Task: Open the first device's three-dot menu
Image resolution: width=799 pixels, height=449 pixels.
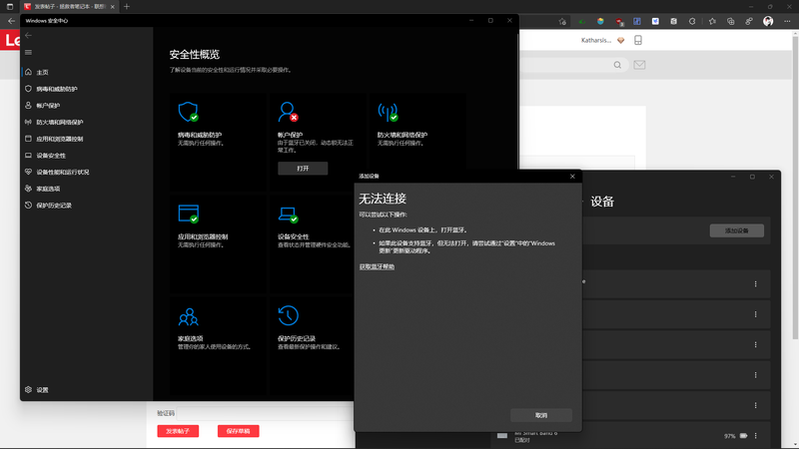Action: pos(755,284)
